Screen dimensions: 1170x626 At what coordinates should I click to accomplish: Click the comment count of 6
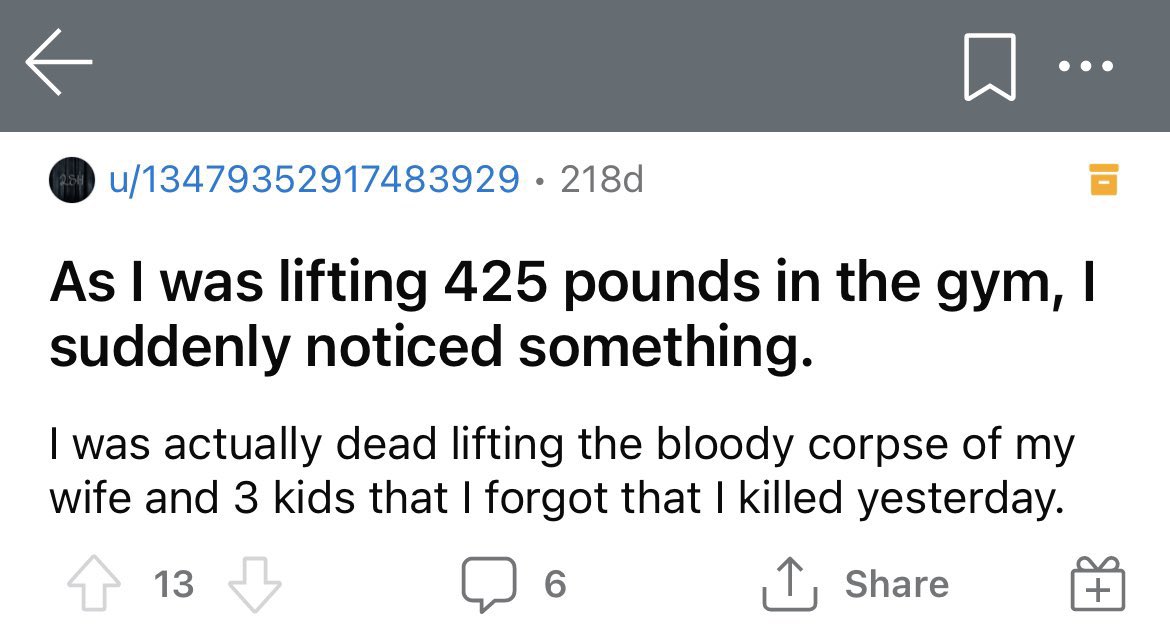555,584
